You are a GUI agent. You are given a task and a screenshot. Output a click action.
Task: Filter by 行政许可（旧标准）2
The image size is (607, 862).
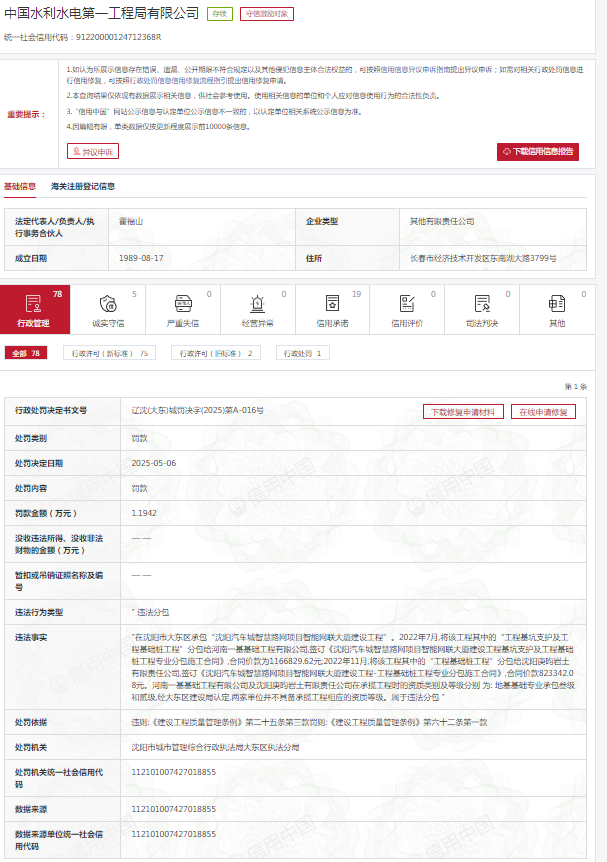click(216, 353)
